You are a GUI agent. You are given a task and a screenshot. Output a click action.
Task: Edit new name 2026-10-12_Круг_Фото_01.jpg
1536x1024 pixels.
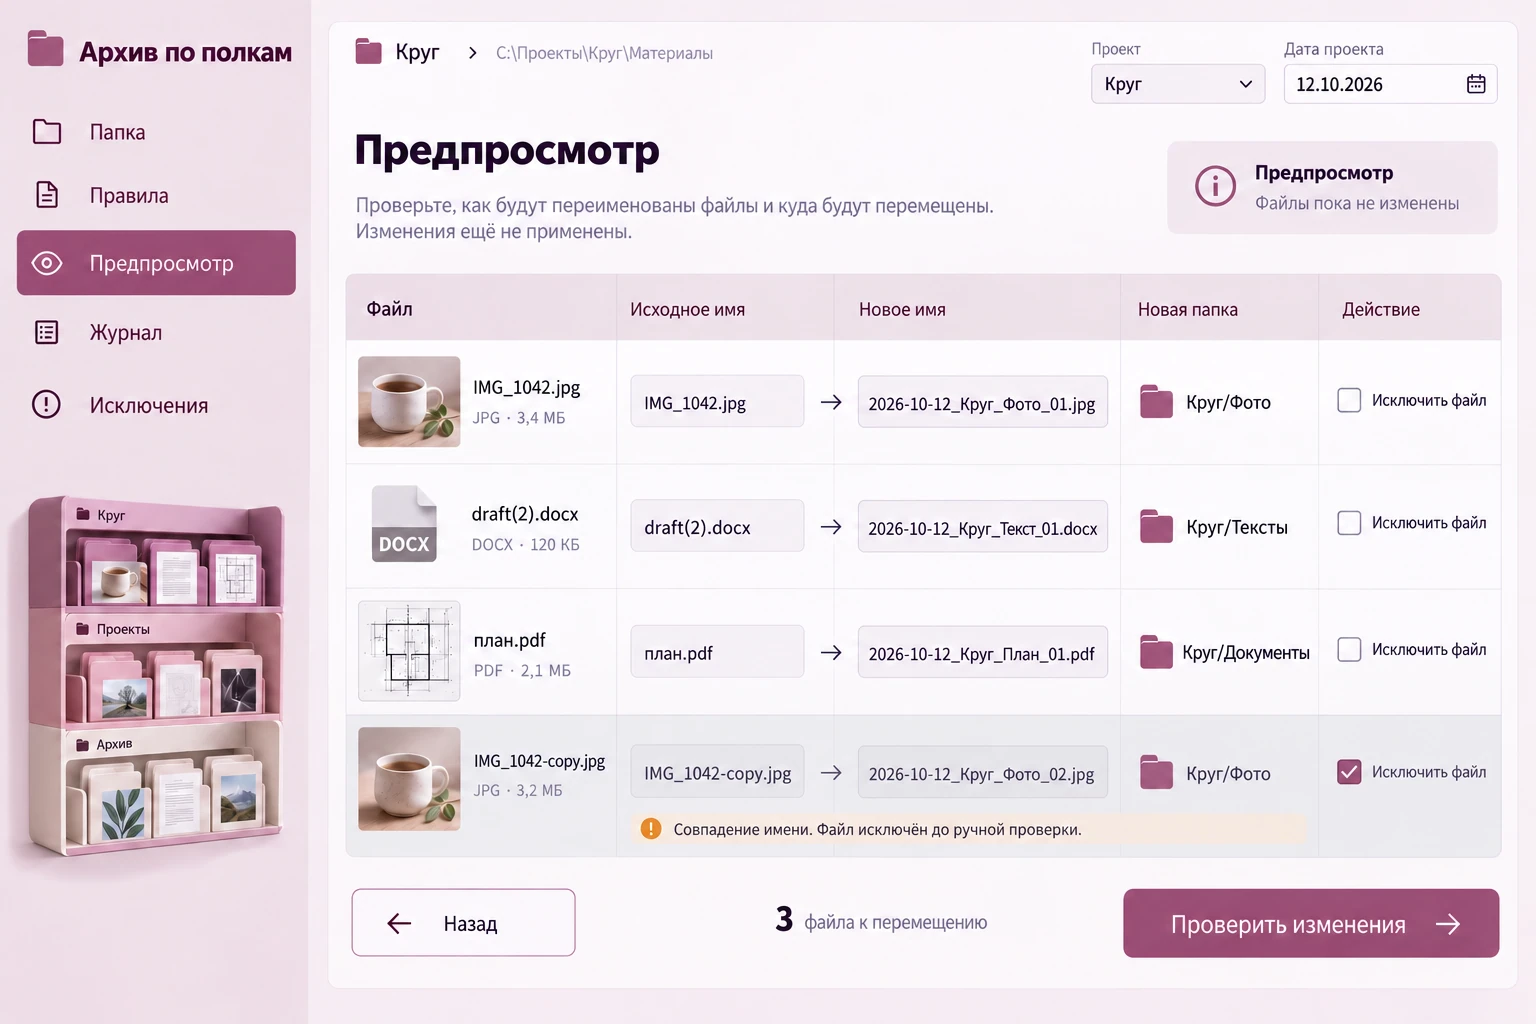(x=982, y=402)
